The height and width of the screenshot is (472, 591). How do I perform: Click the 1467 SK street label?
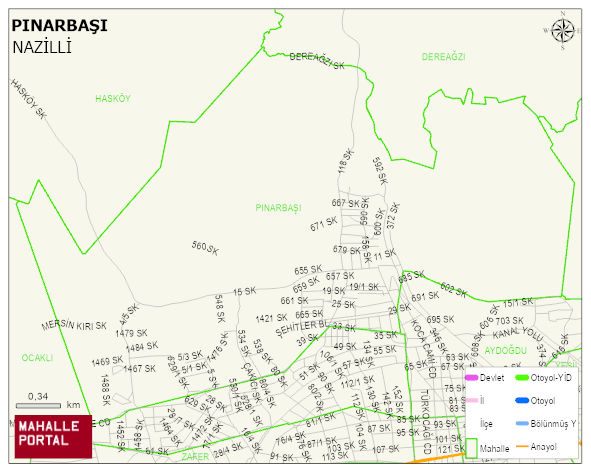tap(139, 368)
